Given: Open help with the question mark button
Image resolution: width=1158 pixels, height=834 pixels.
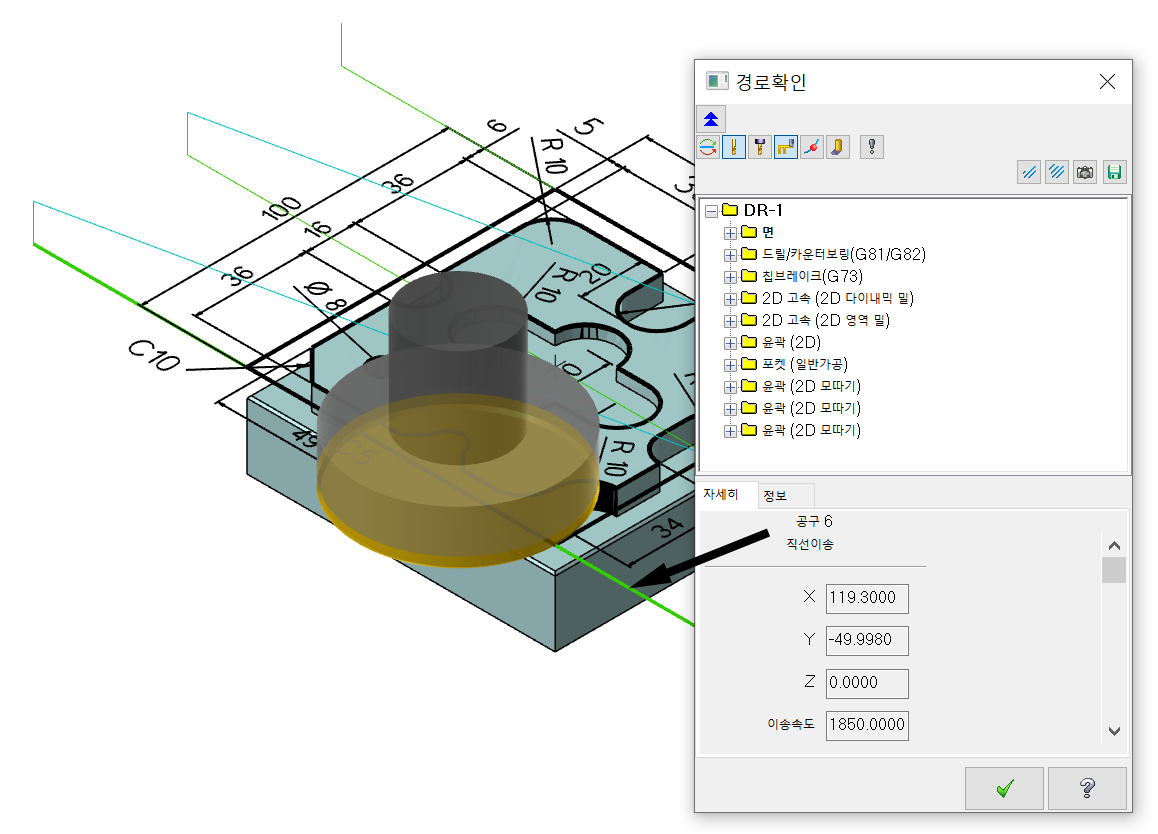Looking at the screenshot, I should point(1087,787).
